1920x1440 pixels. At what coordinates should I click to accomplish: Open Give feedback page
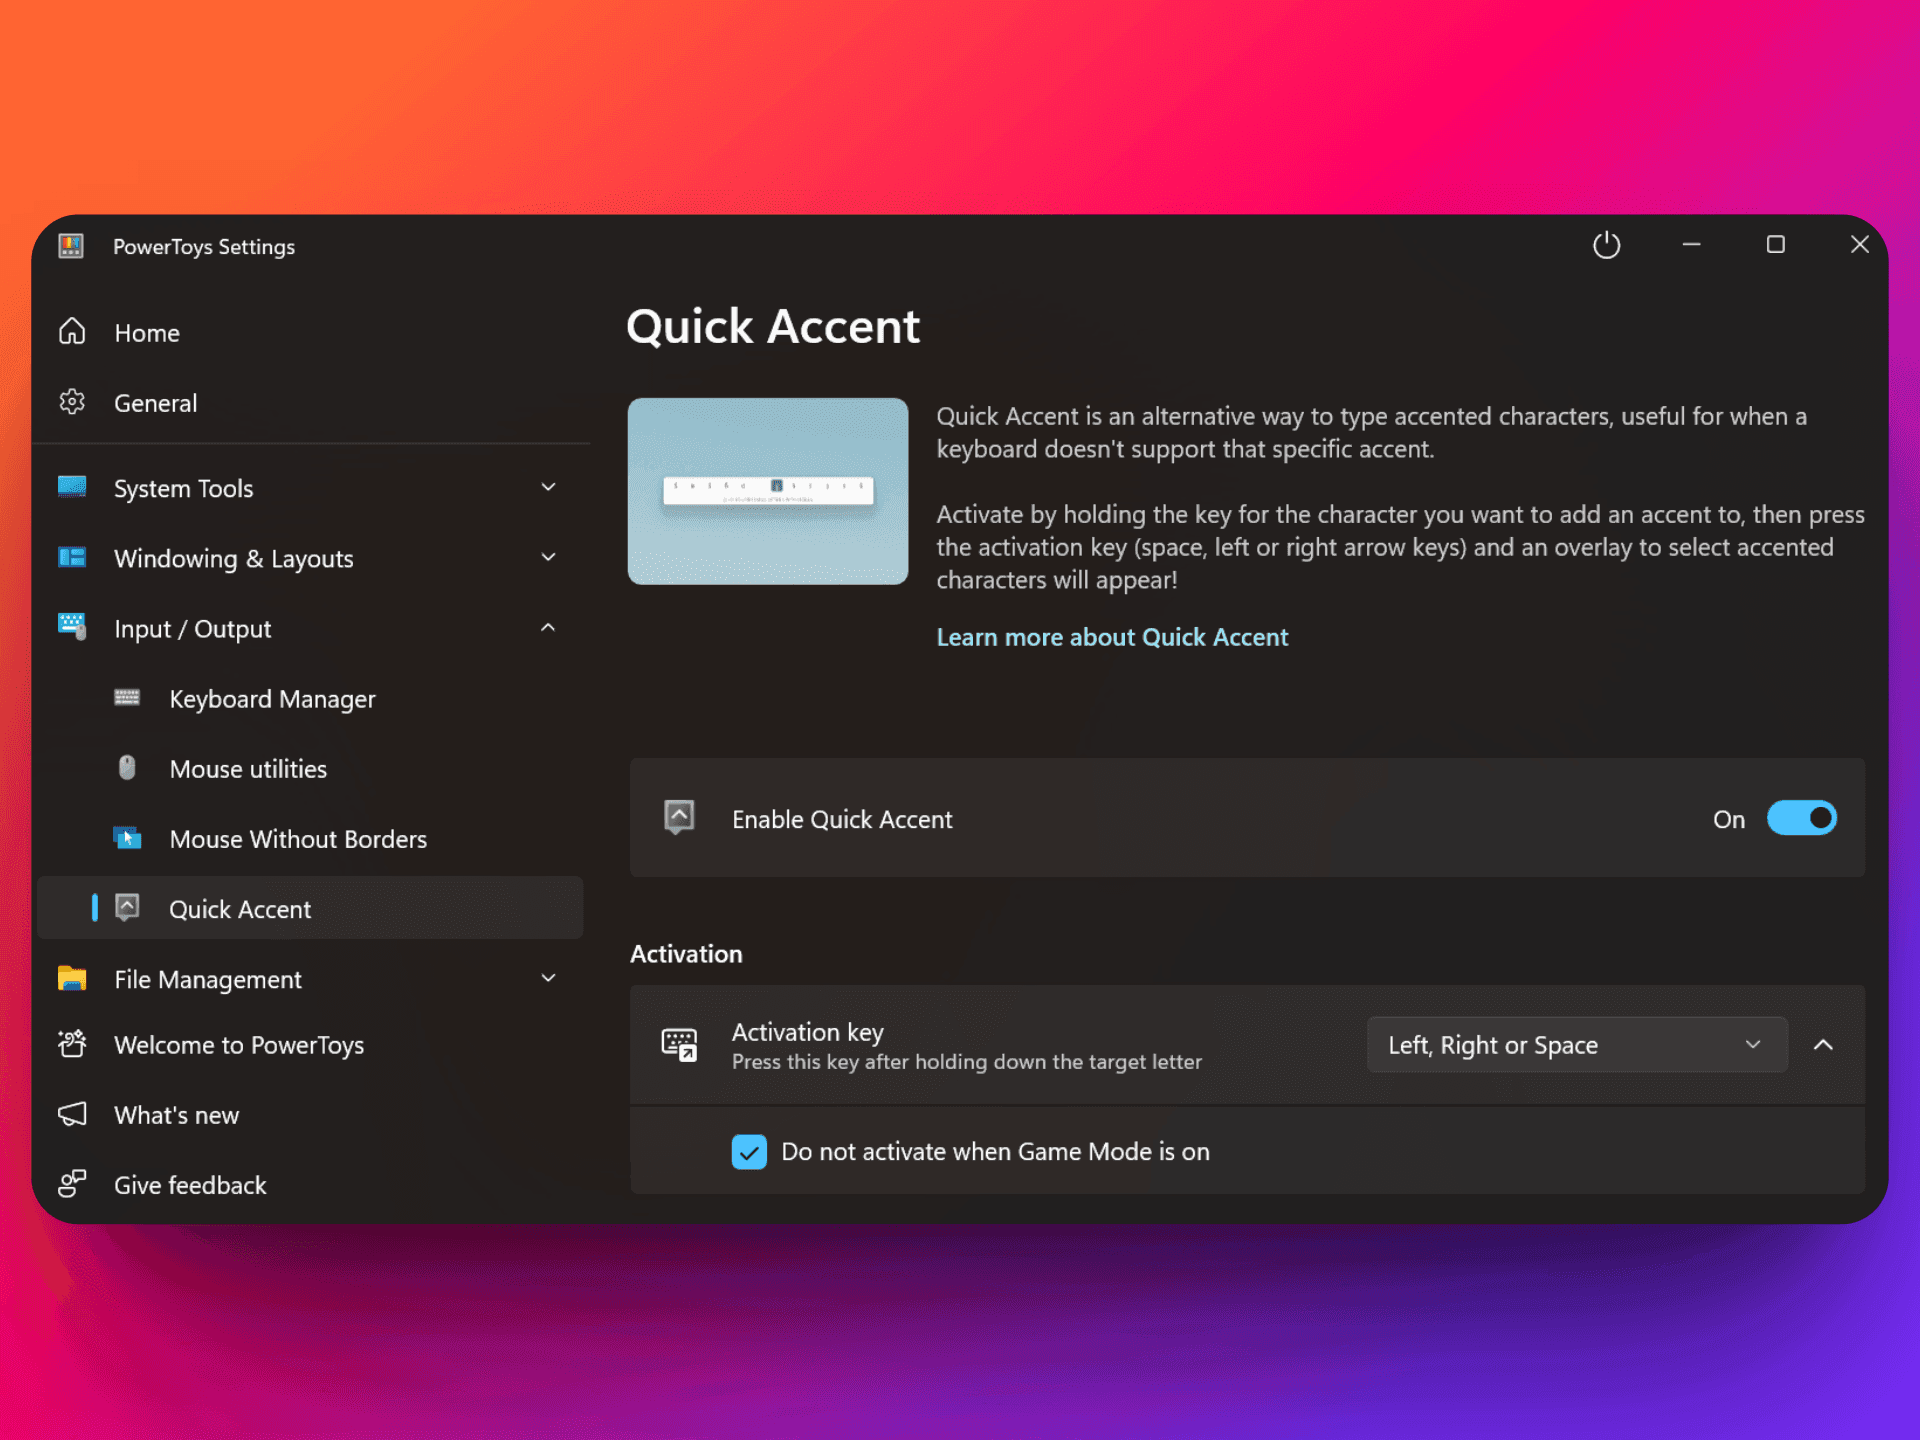310,1185
